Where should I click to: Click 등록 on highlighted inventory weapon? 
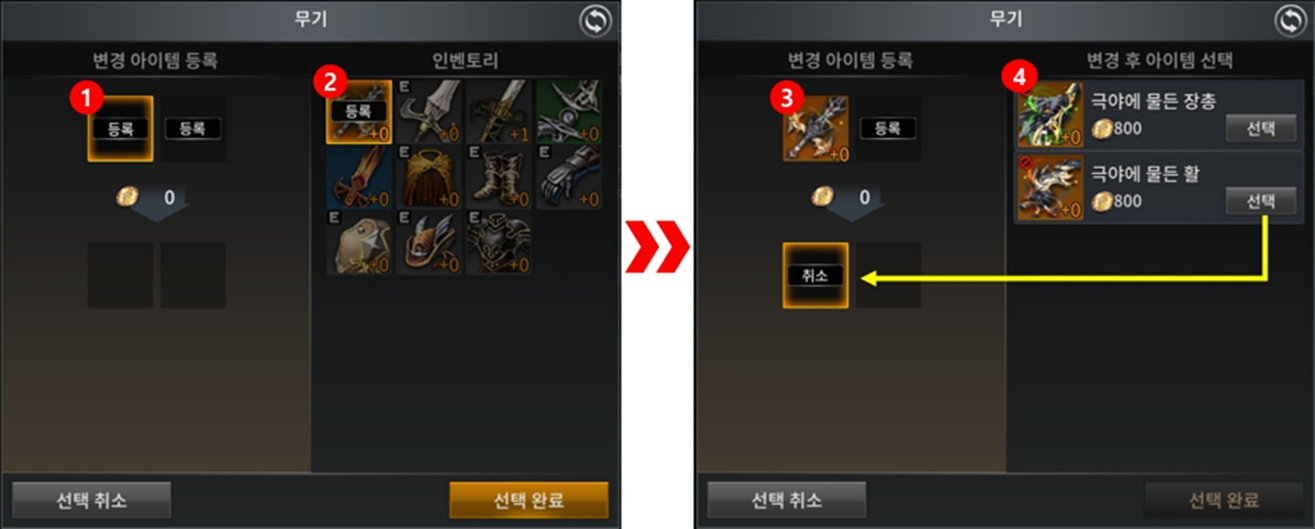click(x=358, y=111)
